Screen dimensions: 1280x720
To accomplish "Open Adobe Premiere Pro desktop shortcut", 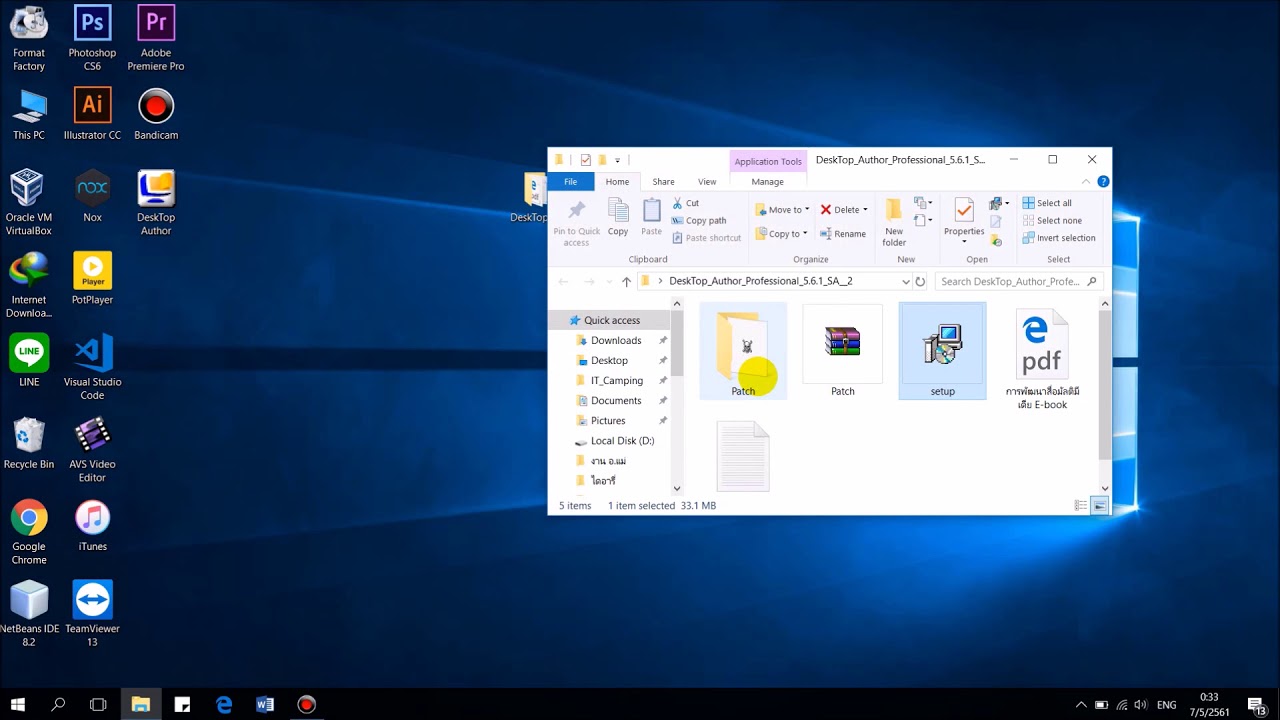I will point(156,38).
